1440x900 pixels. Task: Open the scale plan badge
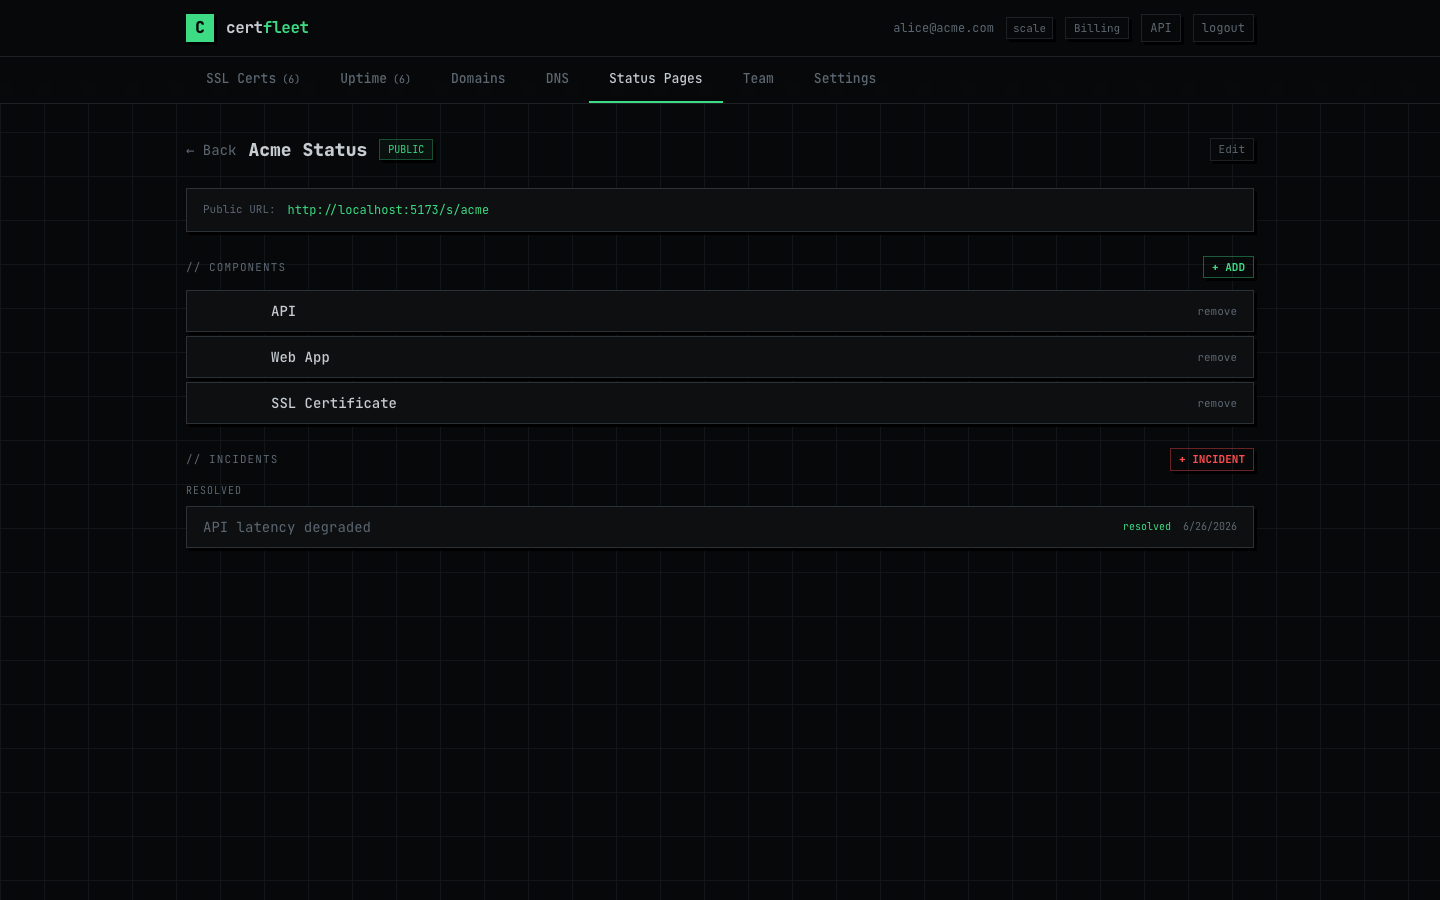pos(1029,28)
